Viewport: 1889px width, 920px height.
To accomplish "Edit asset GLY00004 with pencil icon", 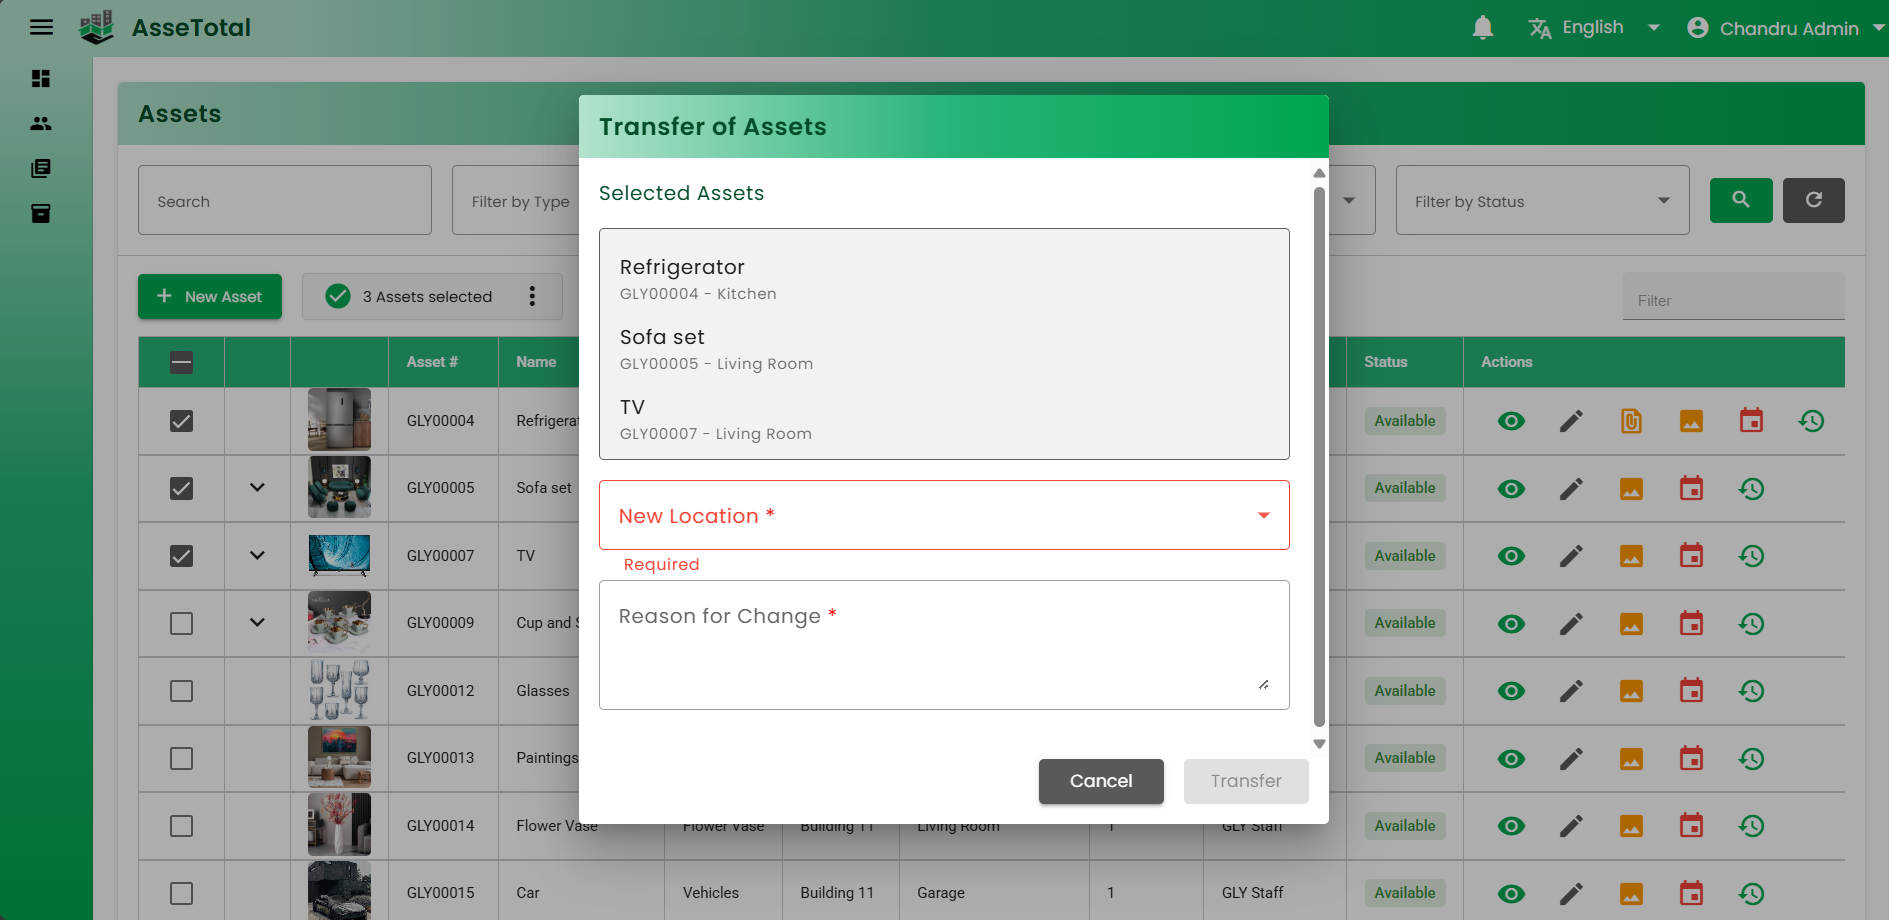I will tap(1571, 421).
